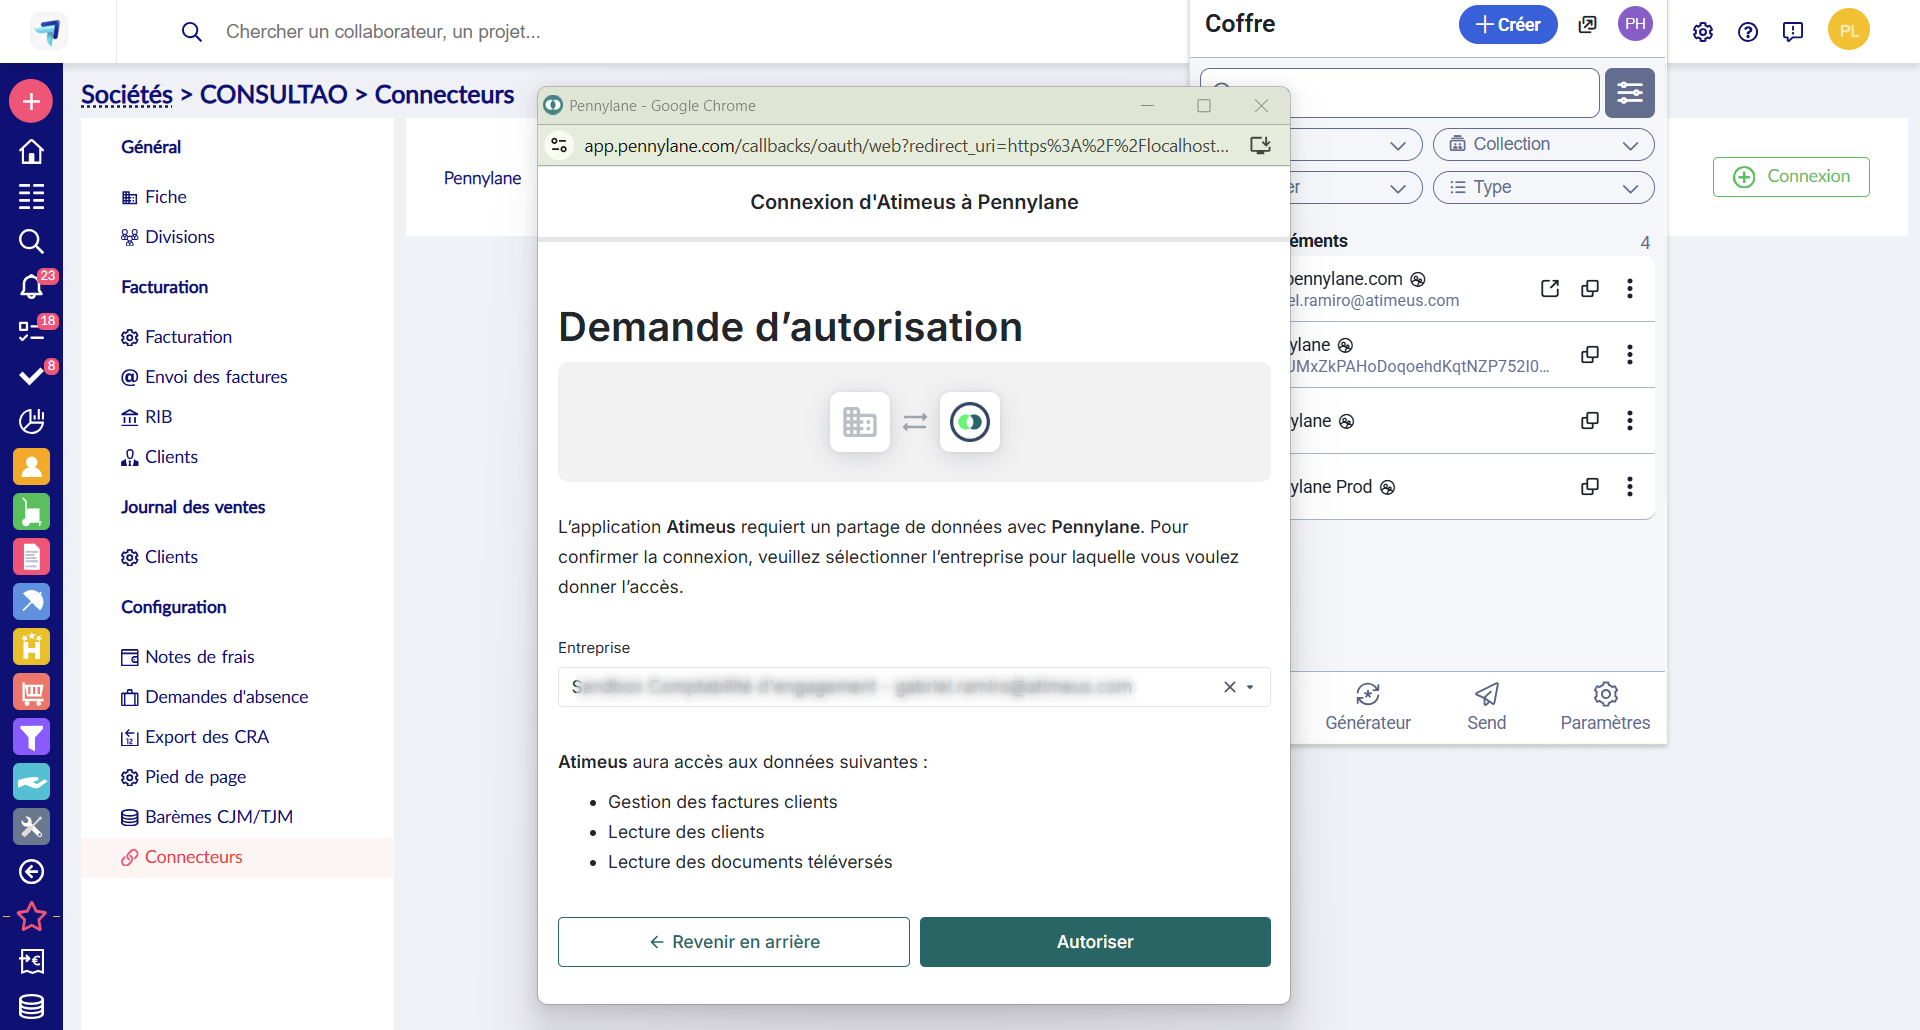The image size is (1920, 1030).
Task: Open Envoi des factures settings
Action: click(x=204, y=377)
